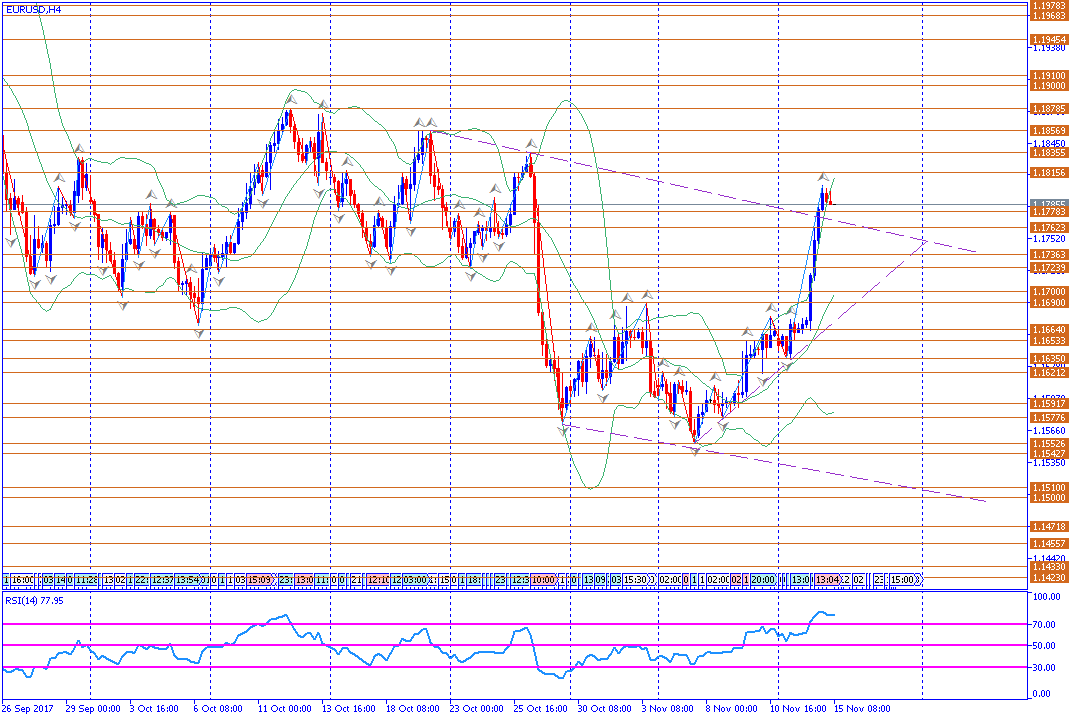Viewport: 1080px width, 720px height.
Task: Select the 1.19783 top price label
Action: (x=1048, y=5)
